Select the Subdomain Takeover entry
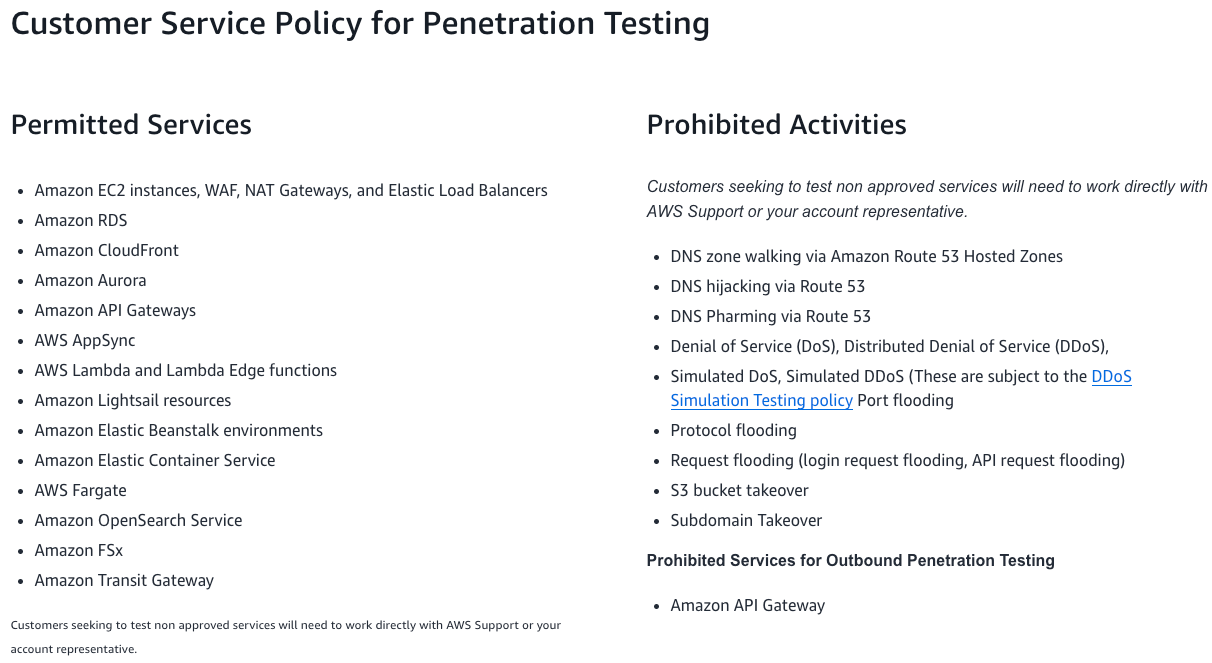Screen dimensions: 1212x663 (x=746, y=520)
